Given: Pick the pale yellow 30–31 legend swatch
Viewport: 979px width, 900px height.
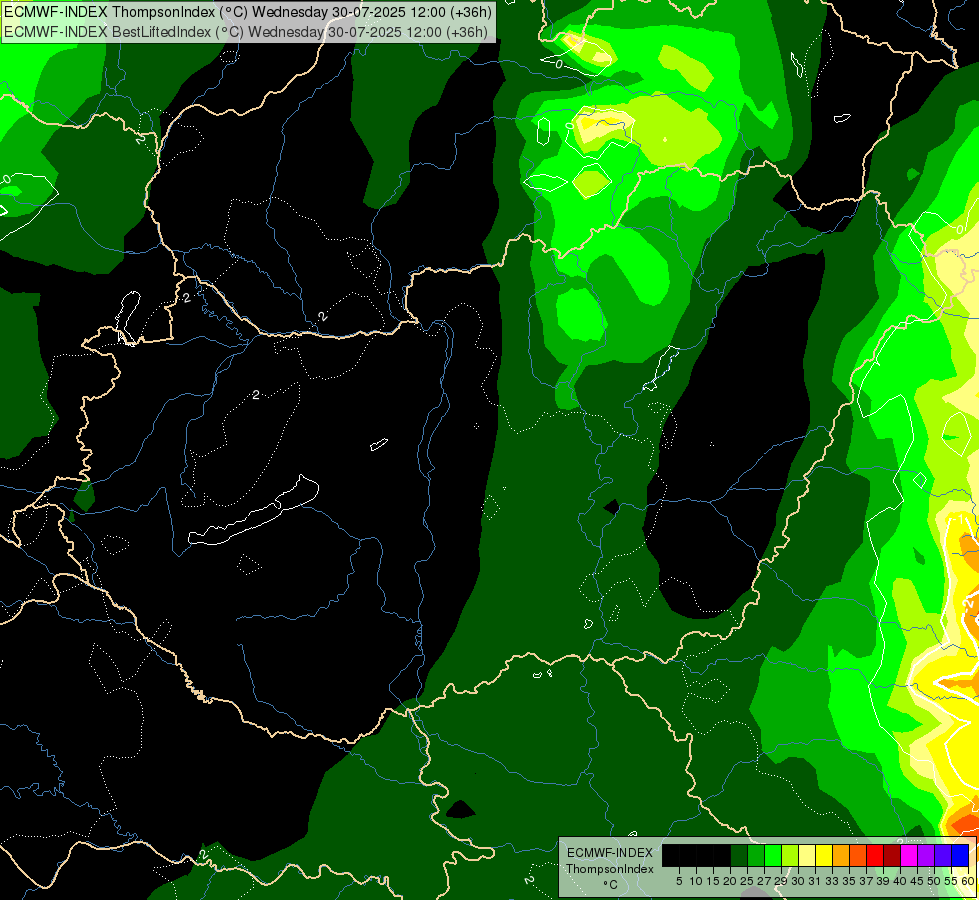Looking at the screenshot, I should (807, 855).
